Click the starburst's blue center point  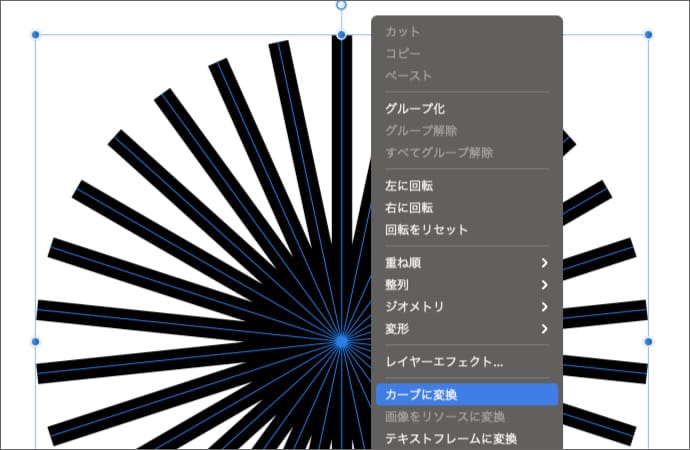341,342
